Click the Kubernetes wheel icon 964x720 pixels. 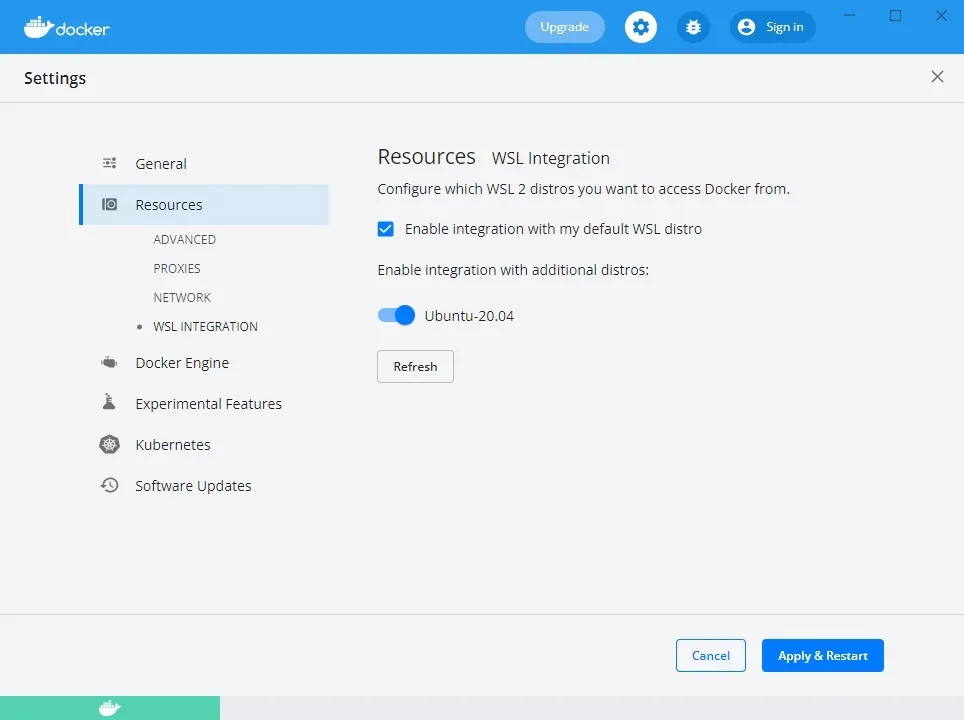(x=109, y=444)
